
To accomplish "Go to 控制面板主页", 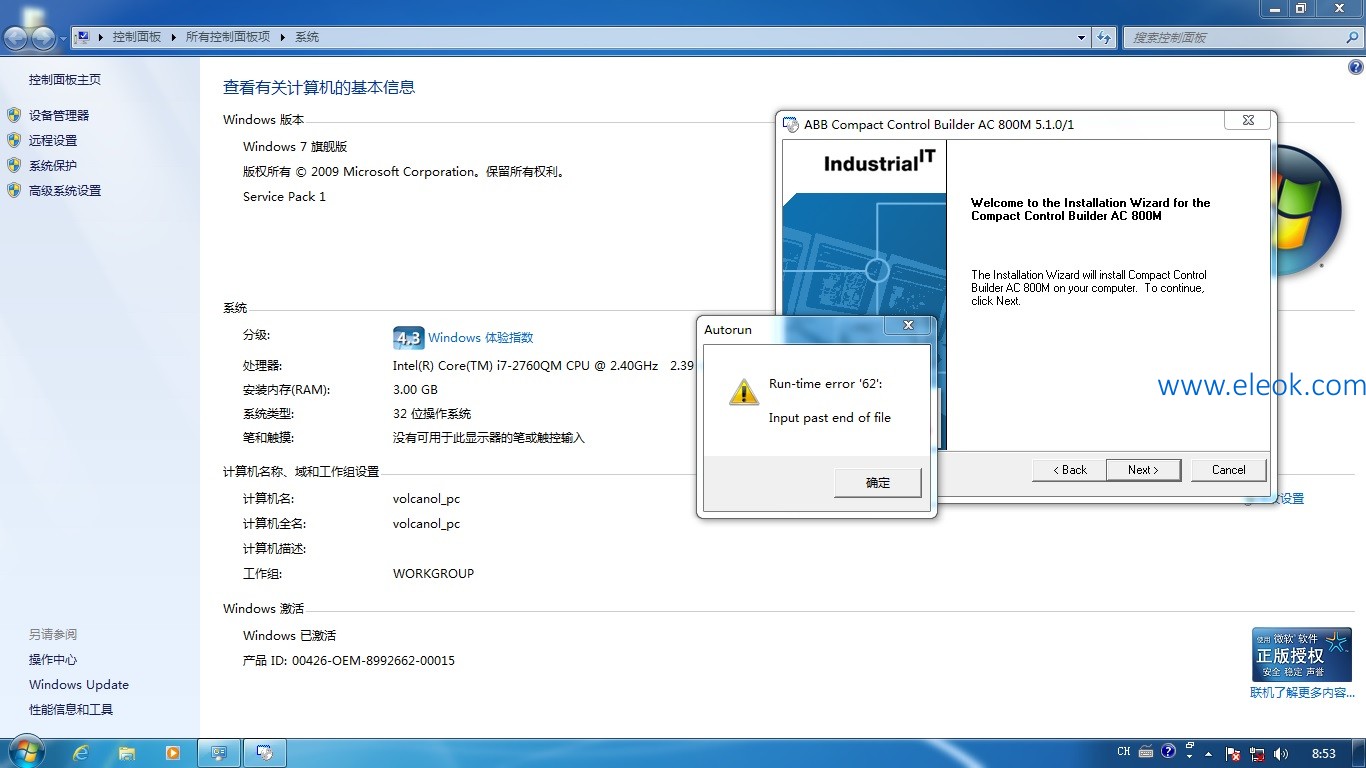I will 65,79.
